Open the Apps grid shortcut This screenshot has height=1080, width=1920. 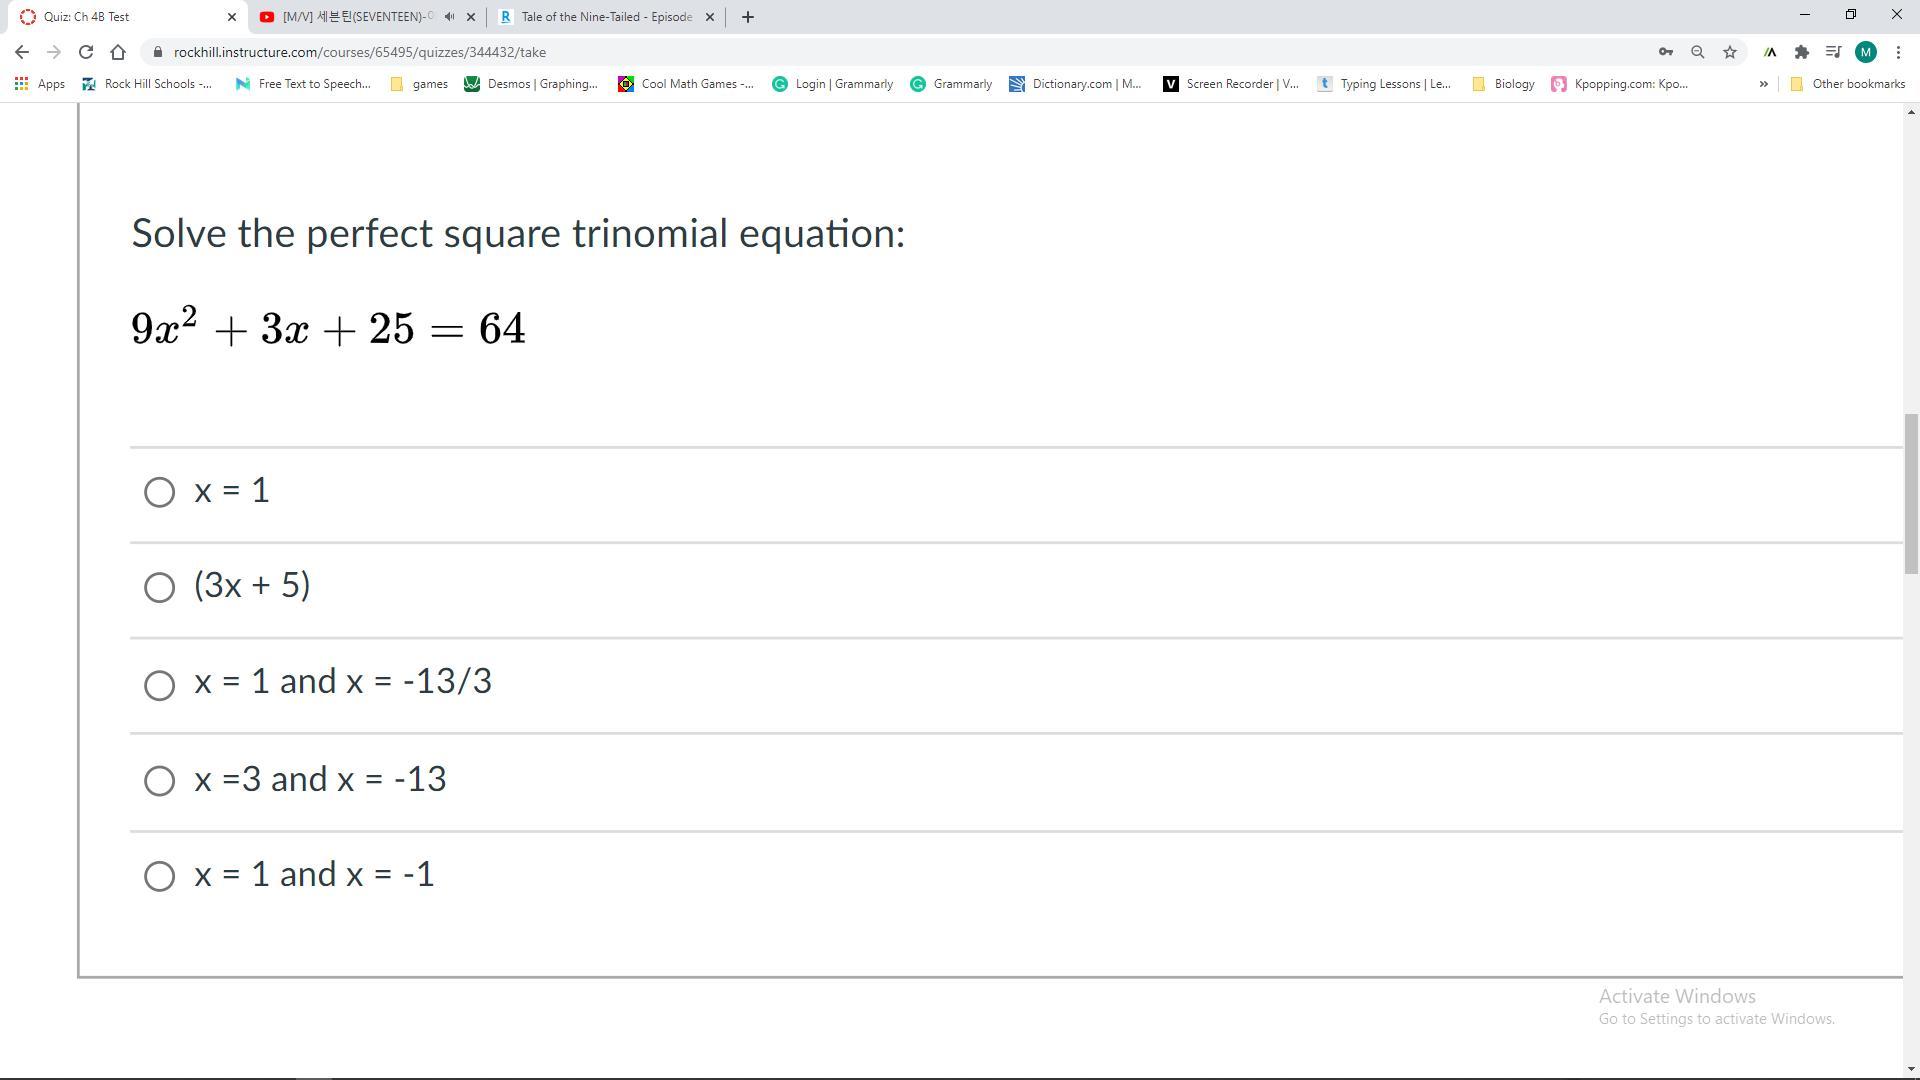(x=40, y=84)
